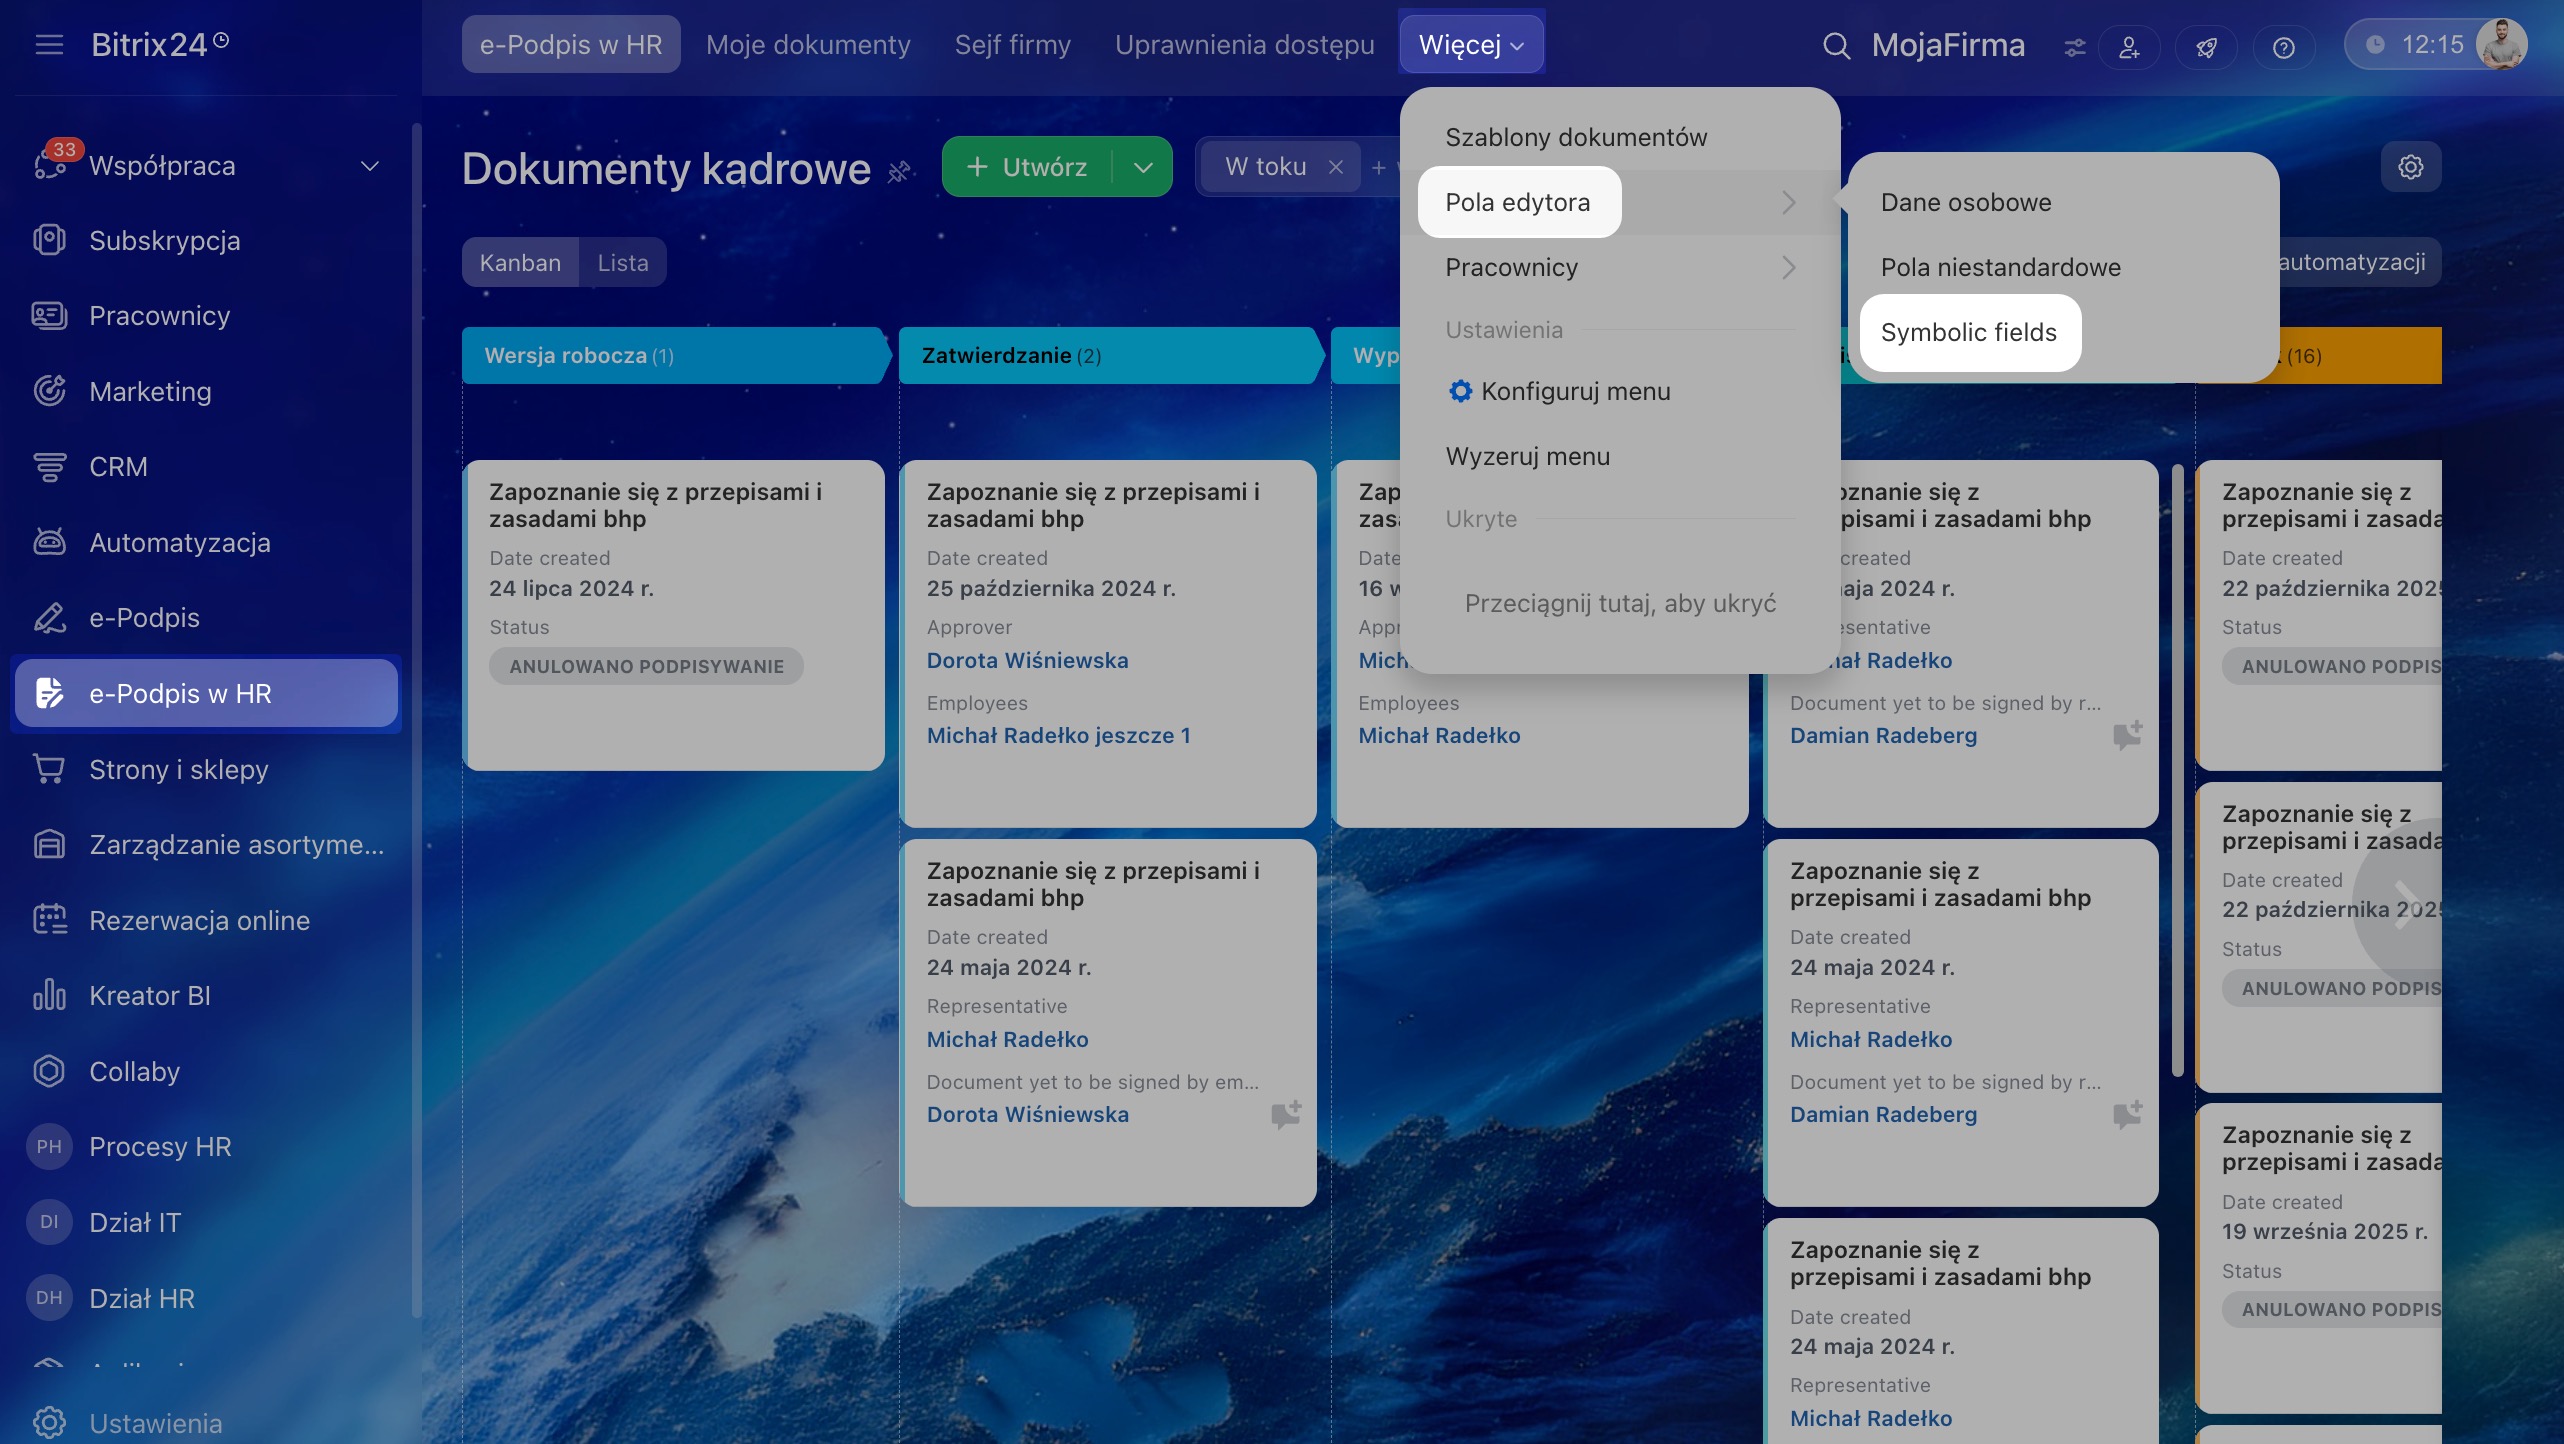Click the kanban column vertical scrollbar
Viewport: 2564px width, 1444px height.
pyautogui.click(x=2177, y=770)
